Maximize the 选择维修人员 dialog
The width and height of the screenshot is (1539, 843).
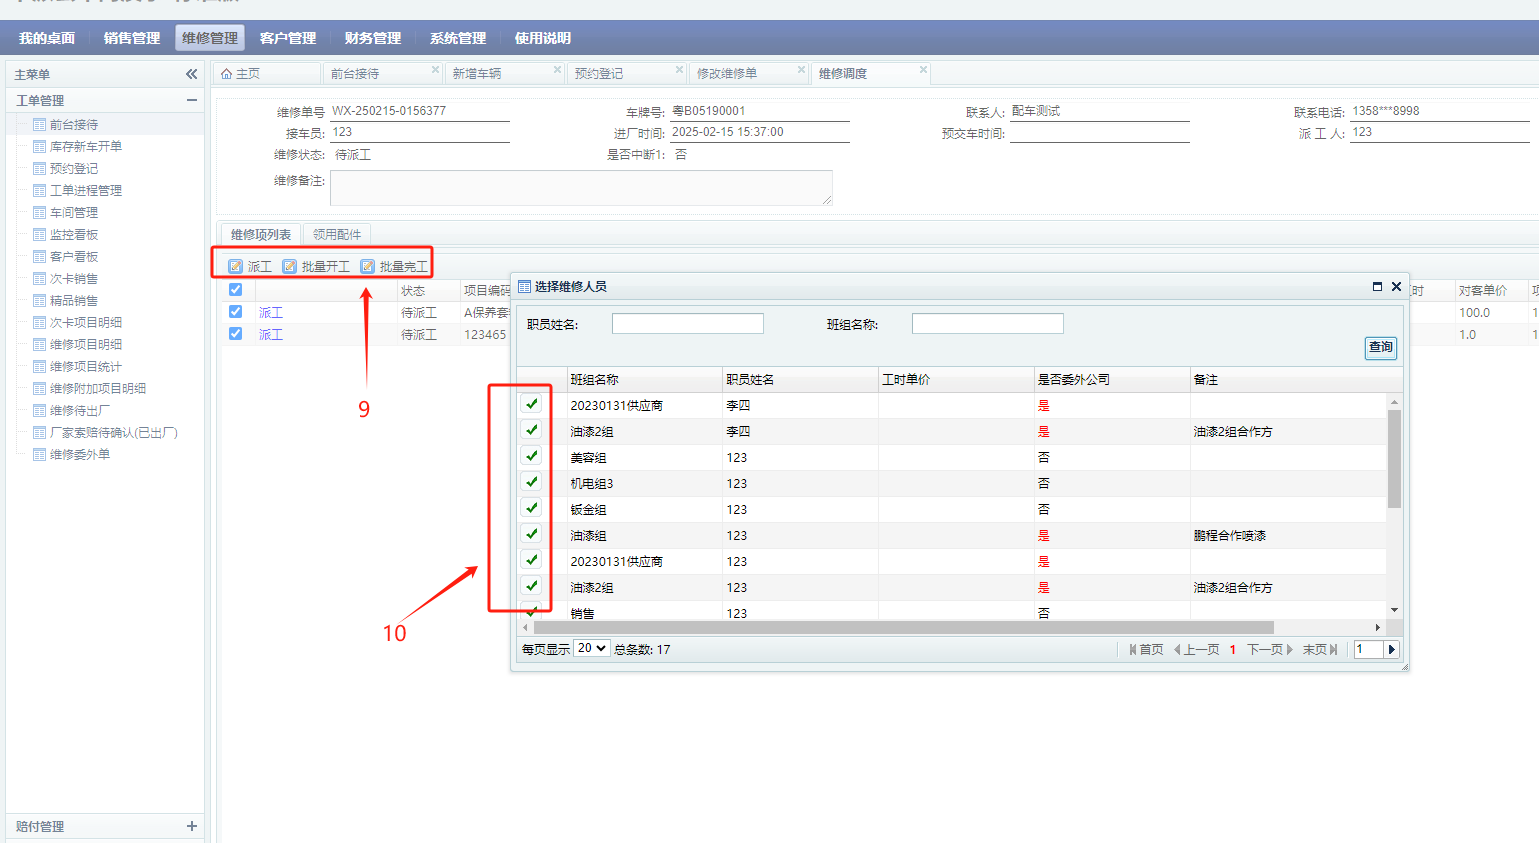click(1377, 287)
